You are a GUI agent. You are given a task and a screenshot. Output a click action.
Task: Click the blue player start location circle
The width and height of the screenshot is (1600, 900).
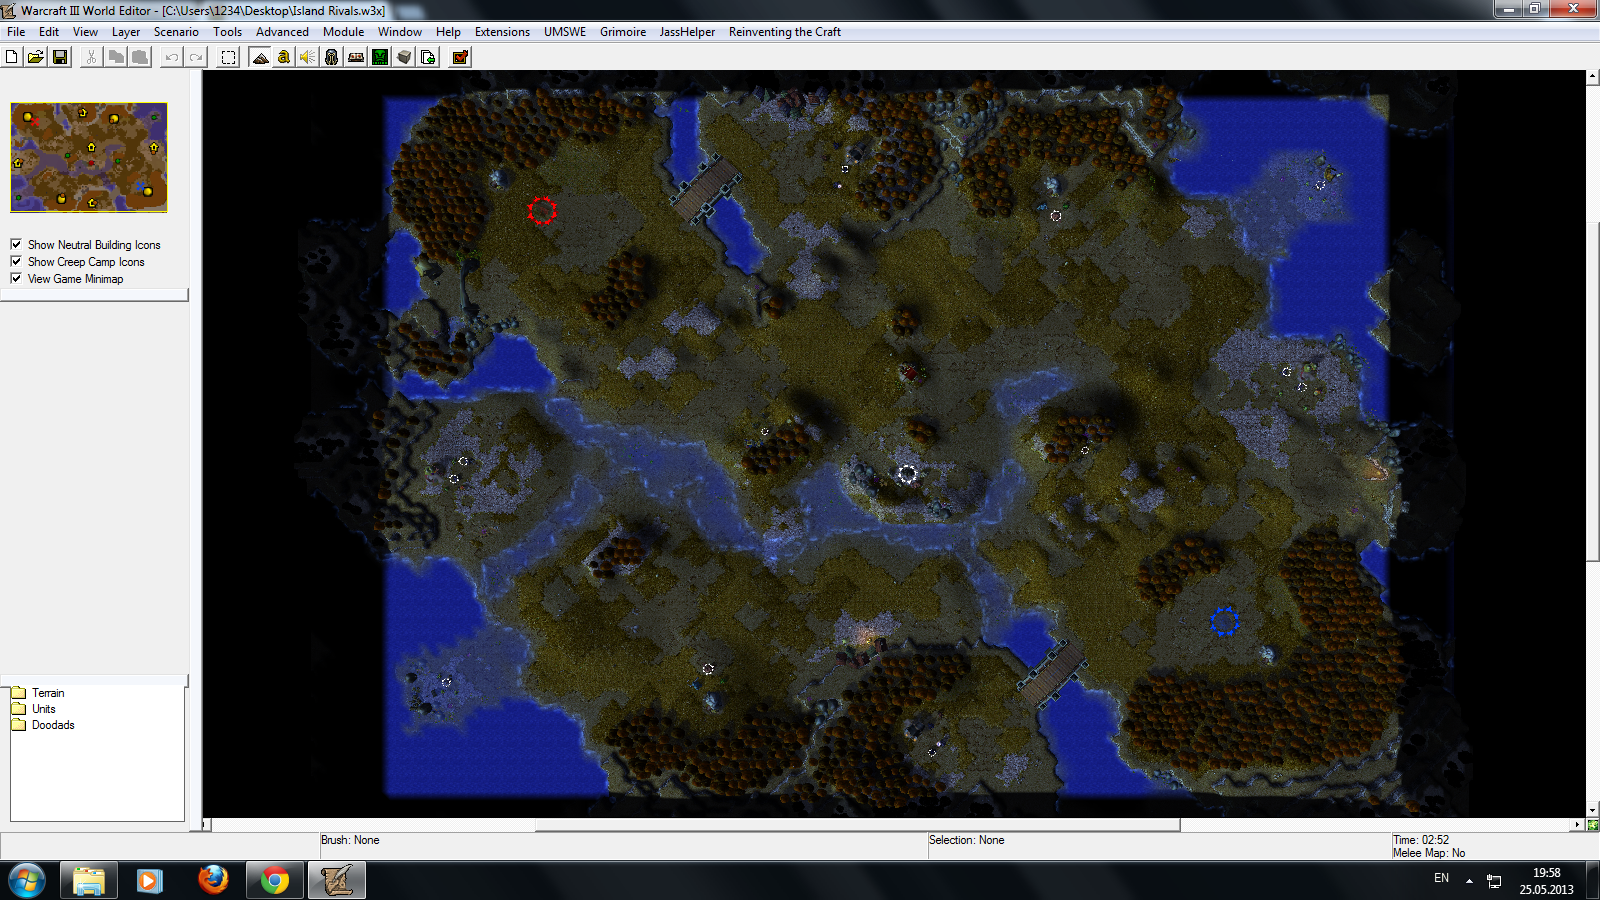(x=1225, y=621)
